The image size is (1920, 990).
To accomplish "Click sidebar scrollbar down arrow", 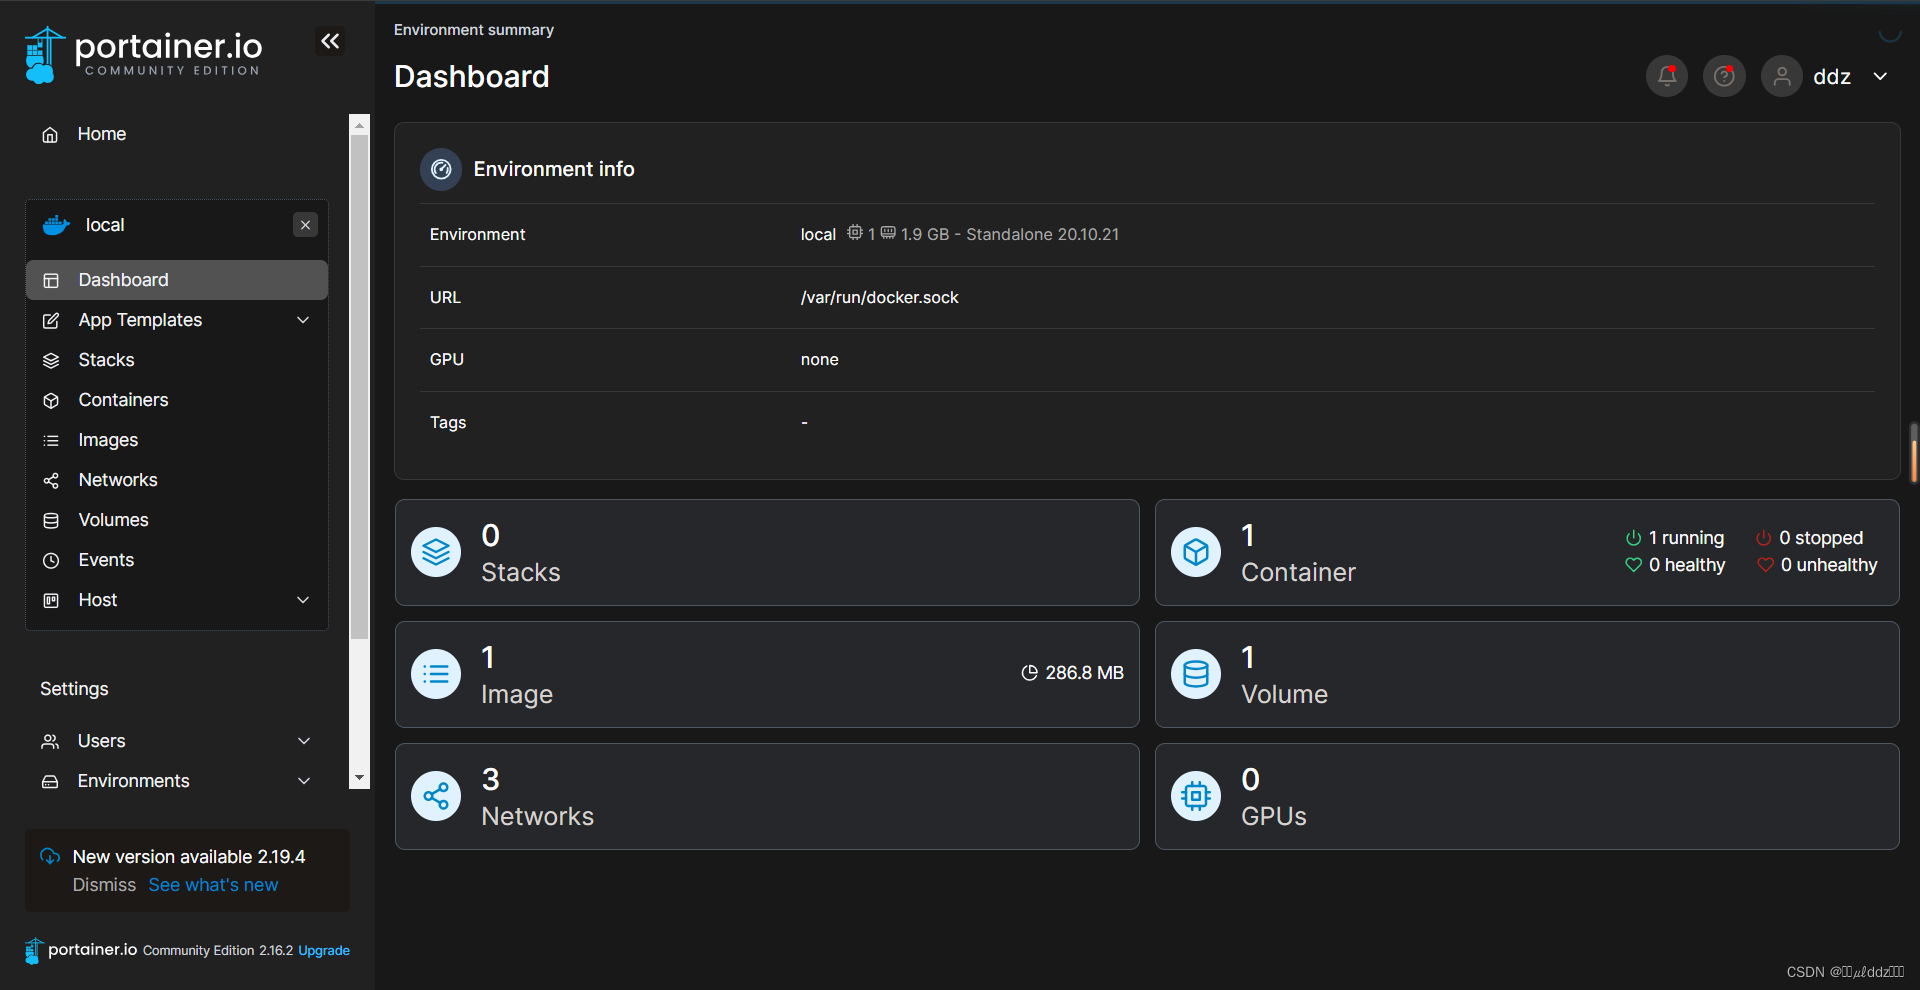I will click(x=359, y=778).
